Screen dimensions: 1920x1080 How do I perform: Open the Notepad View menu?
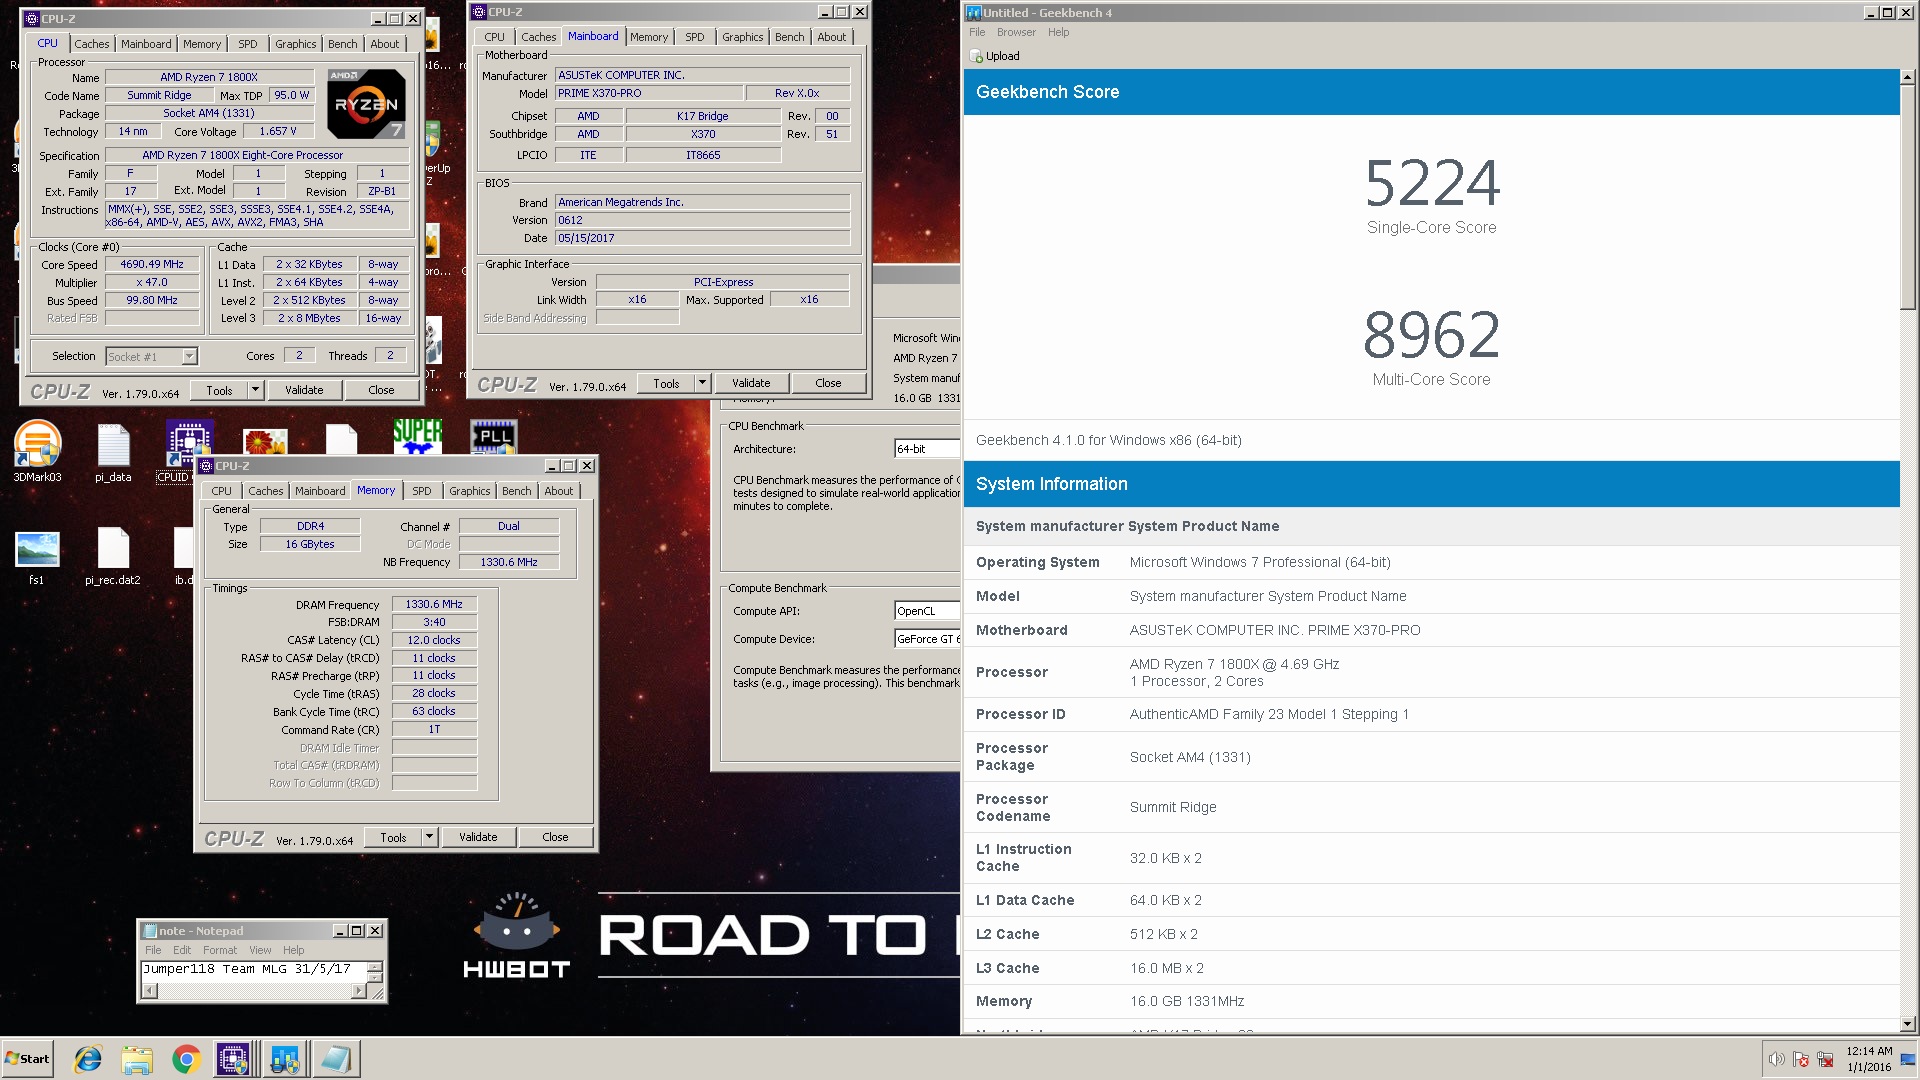click(x=260, y=950)
